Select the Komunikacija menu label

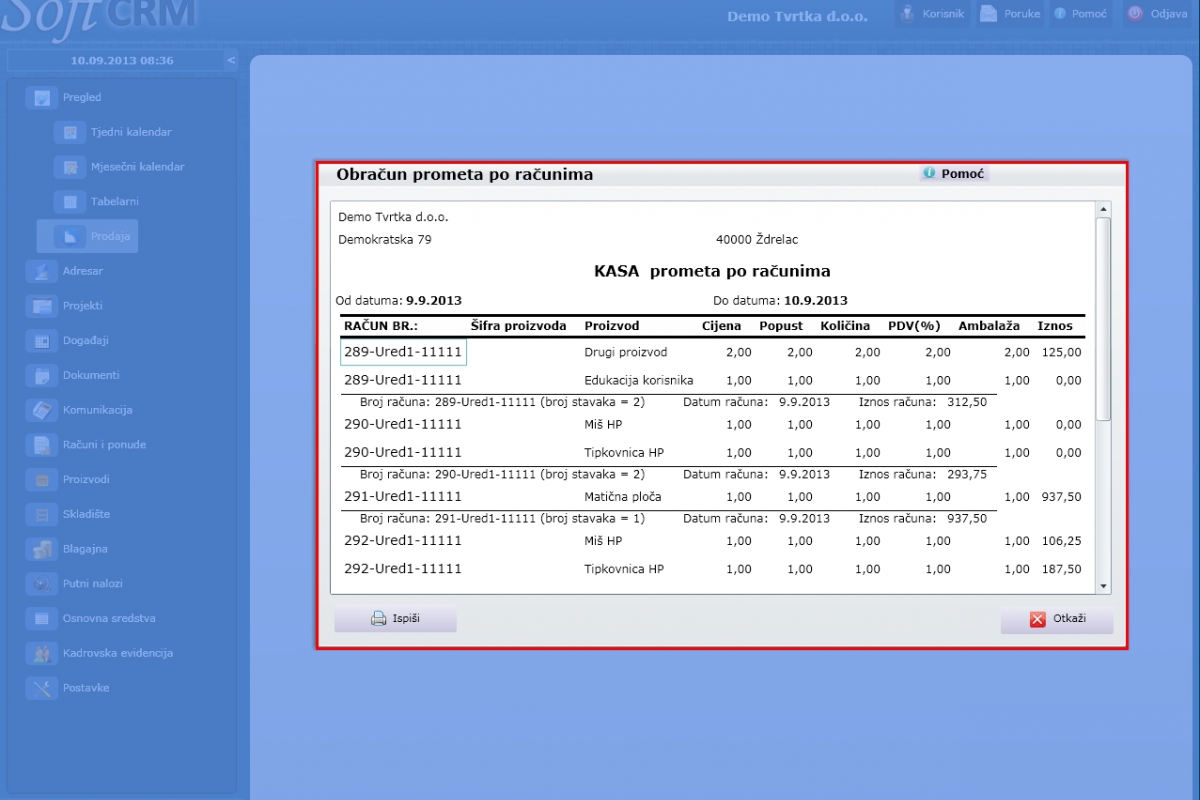click(x=98, y=410)
